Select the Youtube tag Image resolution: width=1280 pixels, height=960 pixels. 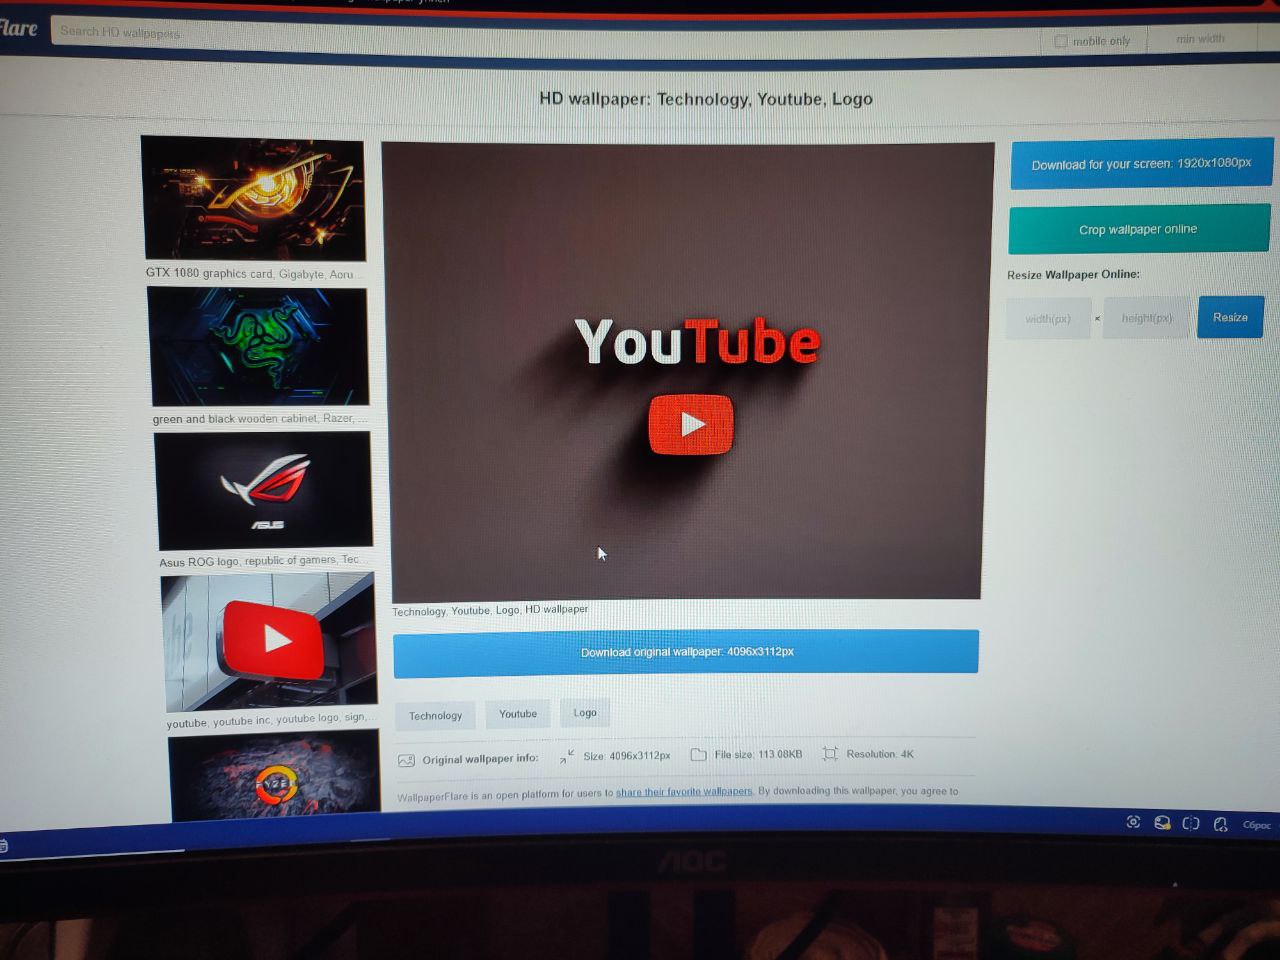tap(518, 714)
